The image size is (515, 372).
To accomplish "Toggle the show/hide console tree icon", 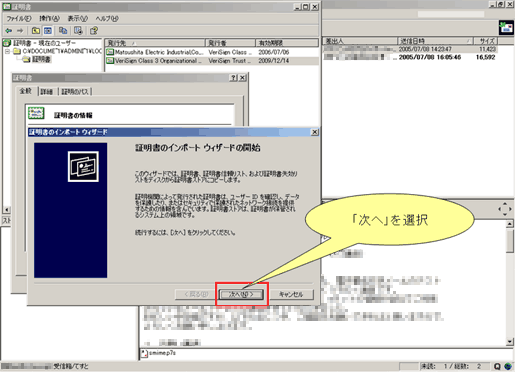I will [48, 31].
